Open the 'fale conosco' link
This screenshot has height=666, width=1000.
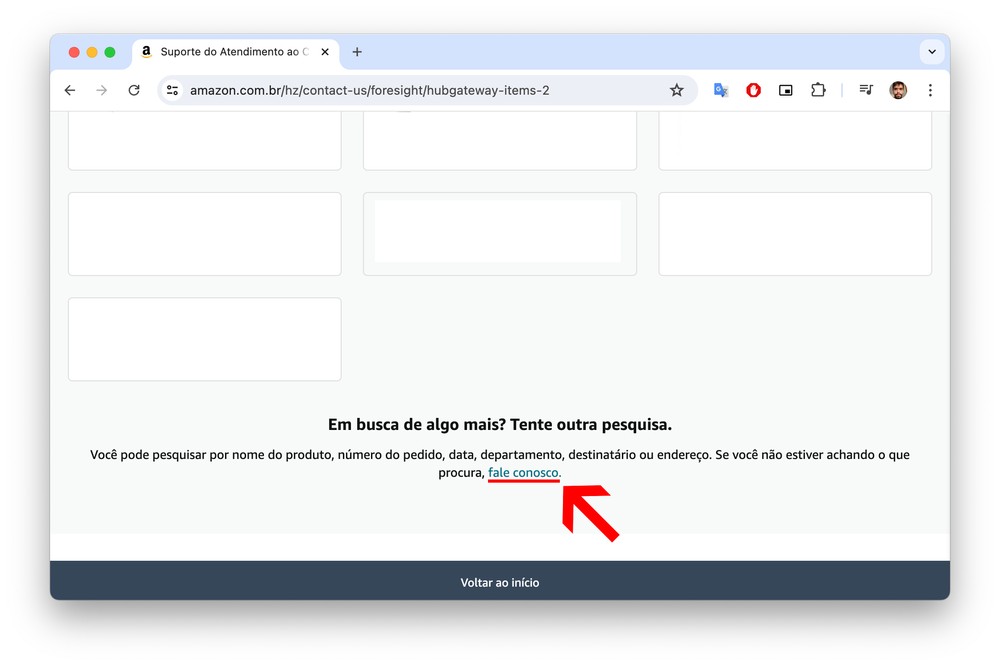click(x=524, y=473)
